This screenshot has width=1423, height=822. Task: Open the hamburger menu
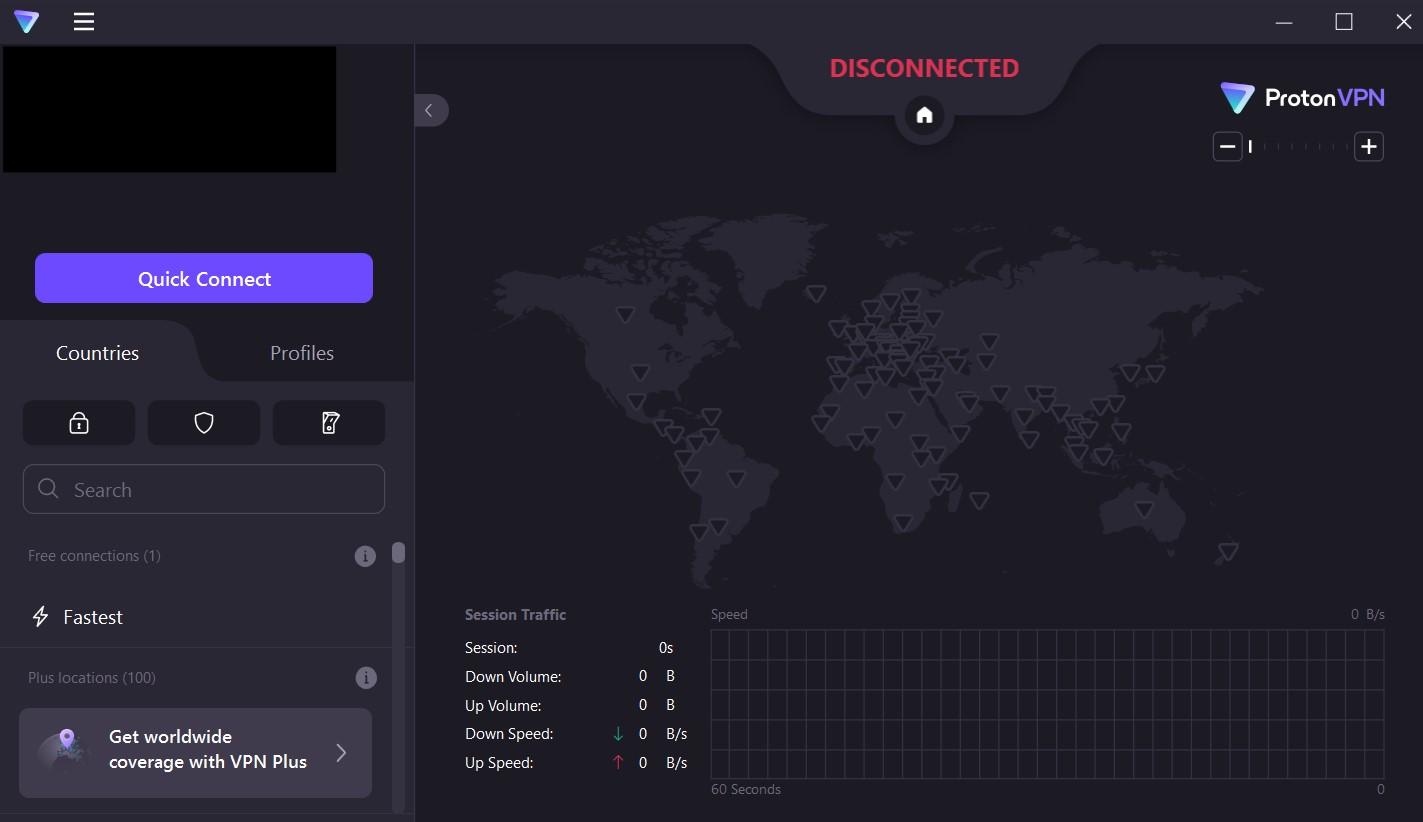[x=84, y=22]
